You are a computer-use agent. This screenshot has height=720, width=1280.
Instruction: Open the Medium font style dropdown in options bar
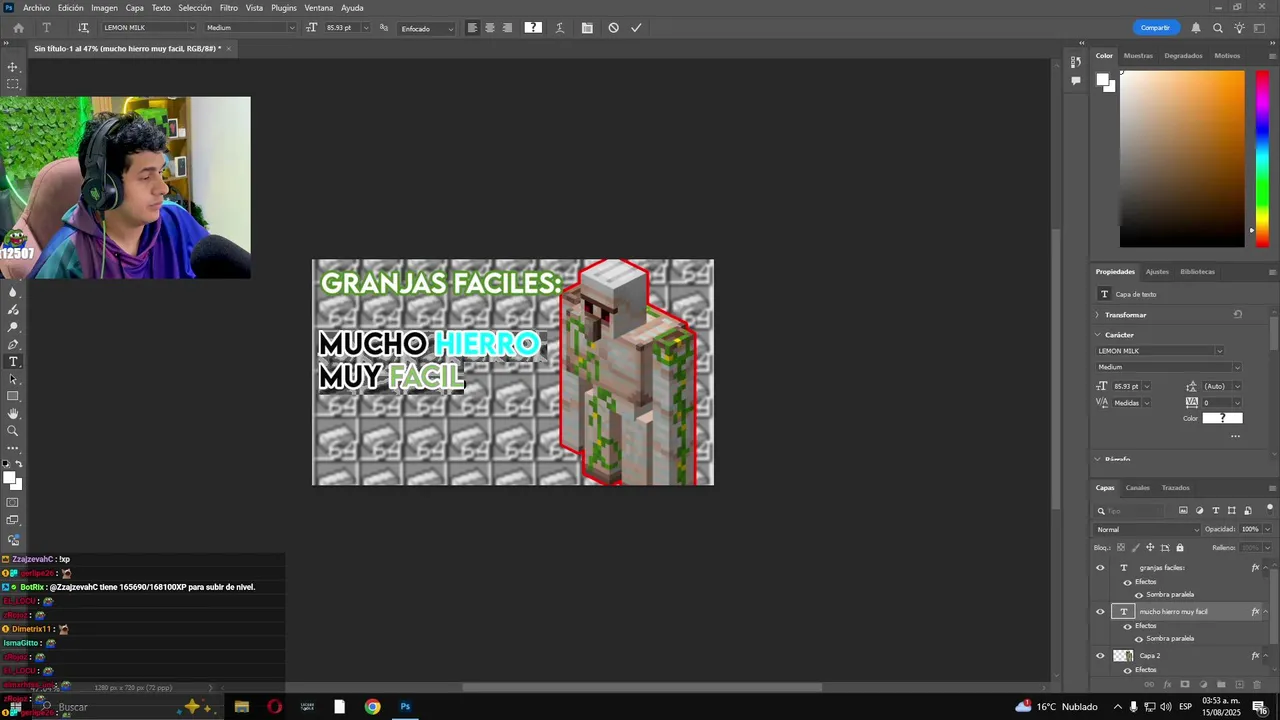coord(292,28)
